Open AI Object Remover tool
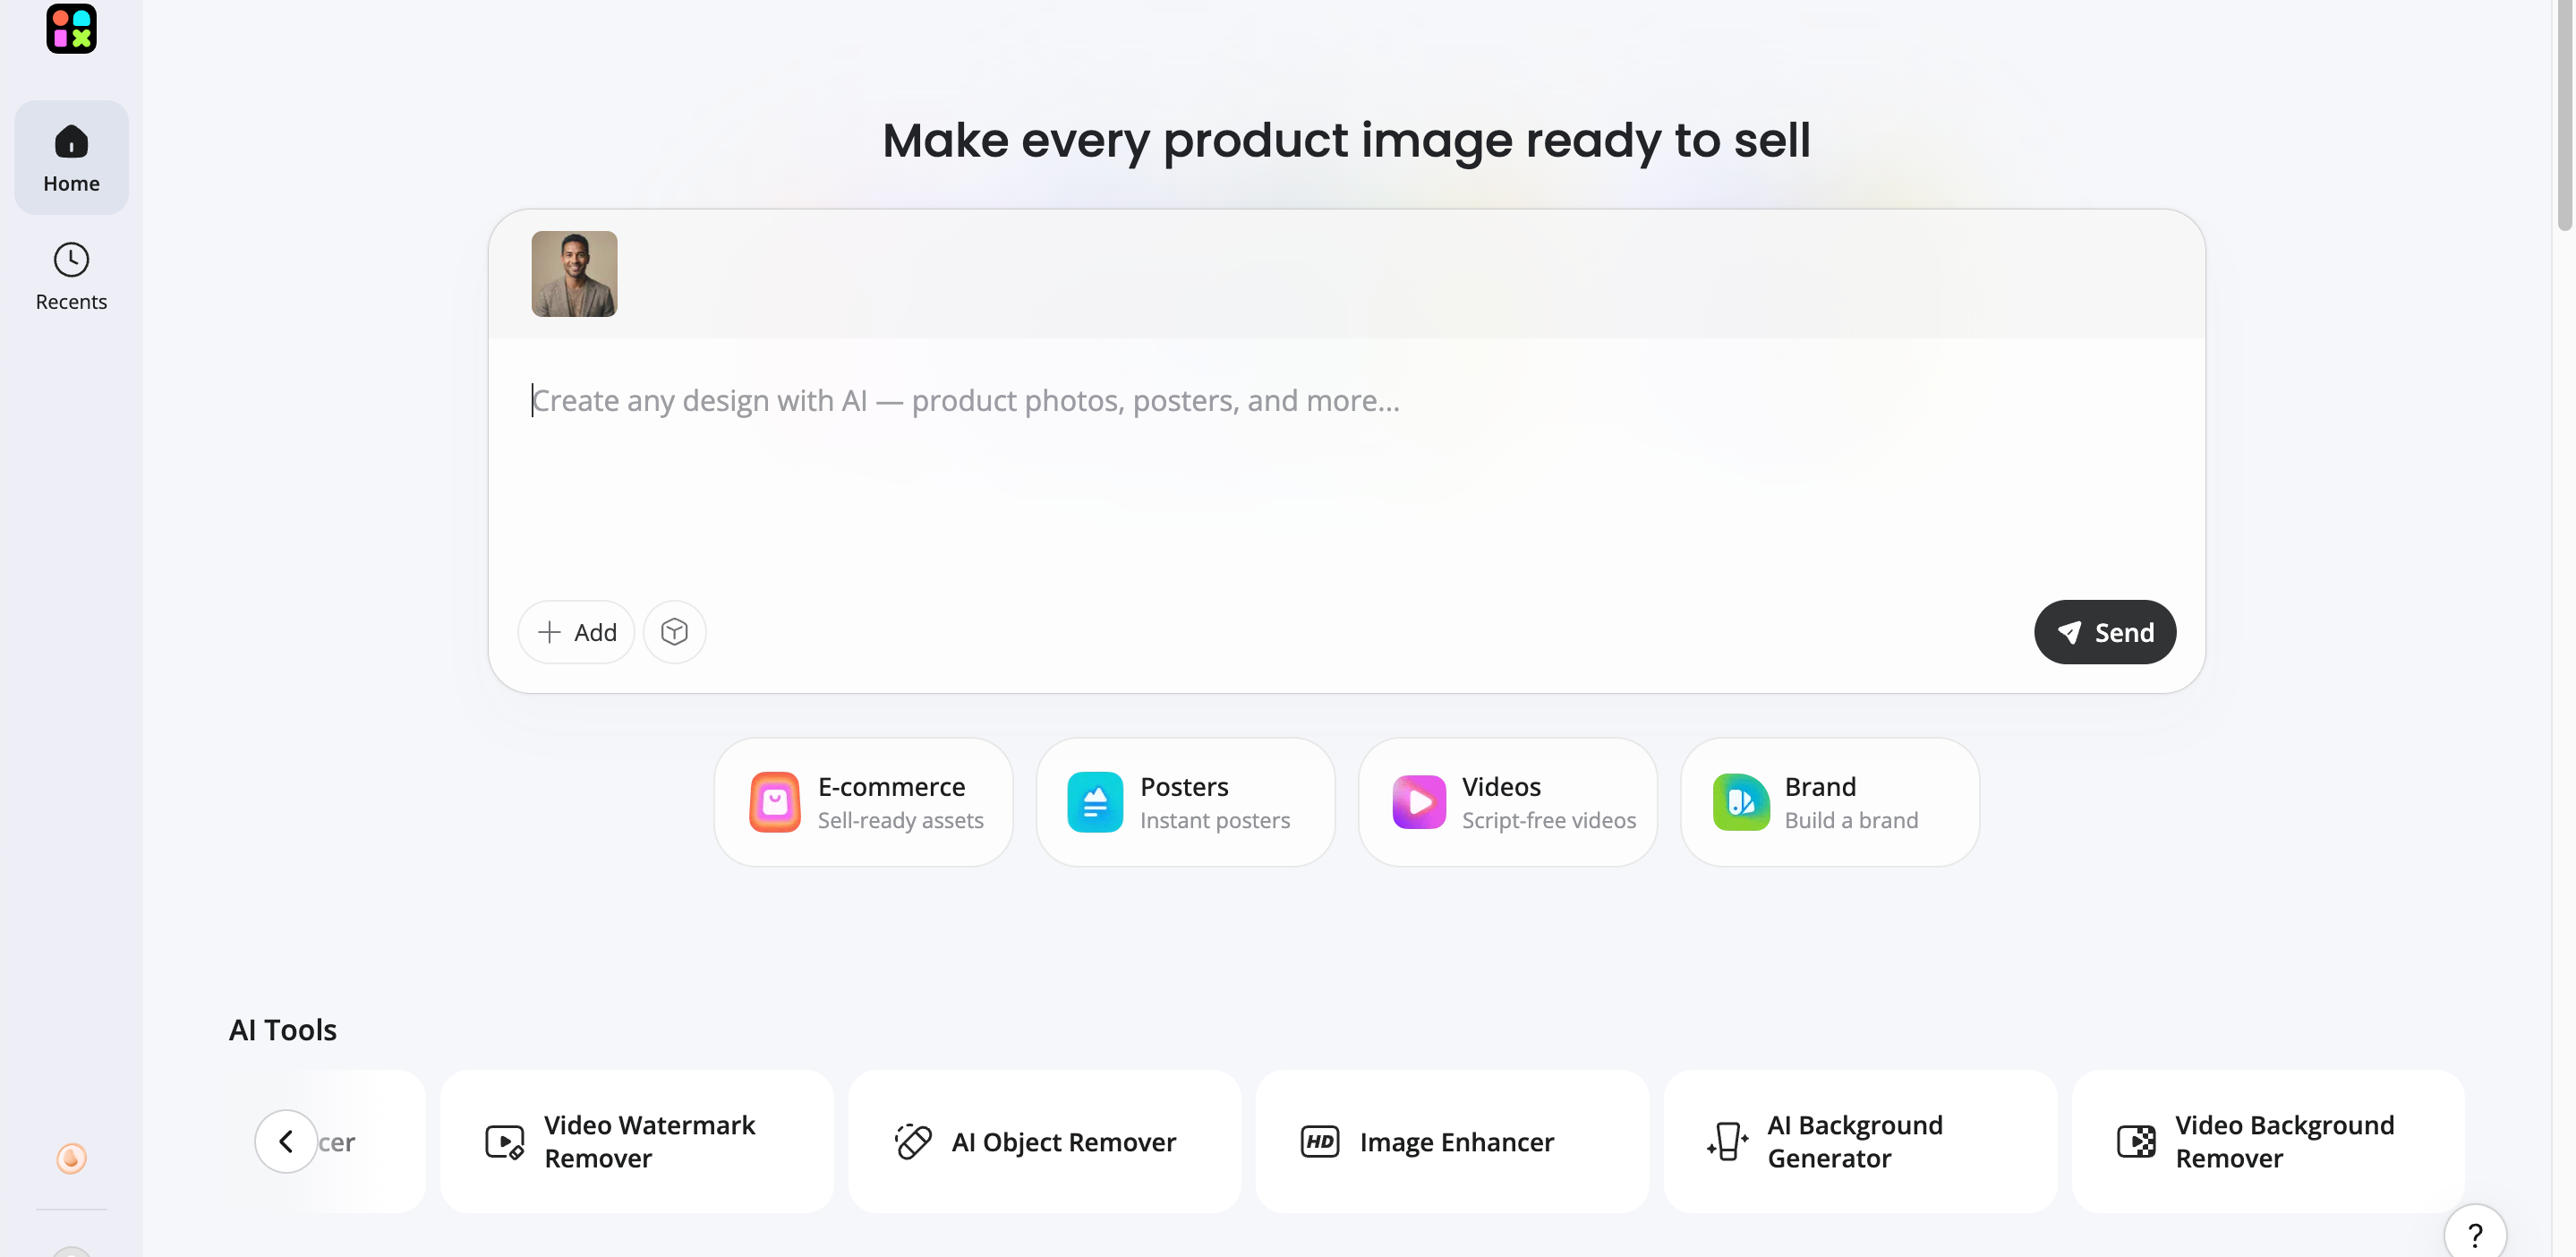The height and width of the screenshot is (1257, 2576). click(x=1045, y=1142)
